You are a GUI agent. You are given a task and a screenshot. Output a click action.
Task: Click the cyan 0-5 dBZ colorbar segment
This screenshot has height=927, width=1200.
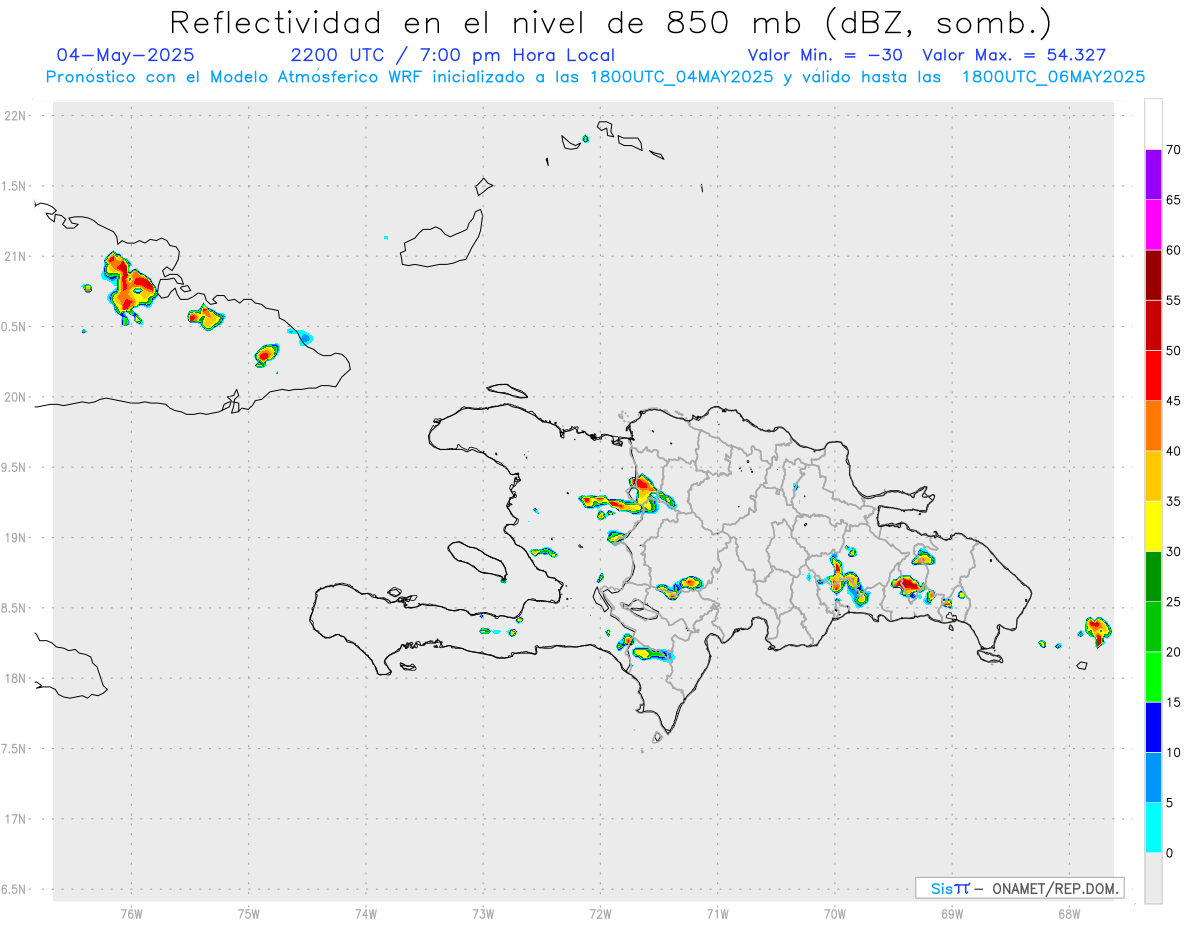point(1153,828)
